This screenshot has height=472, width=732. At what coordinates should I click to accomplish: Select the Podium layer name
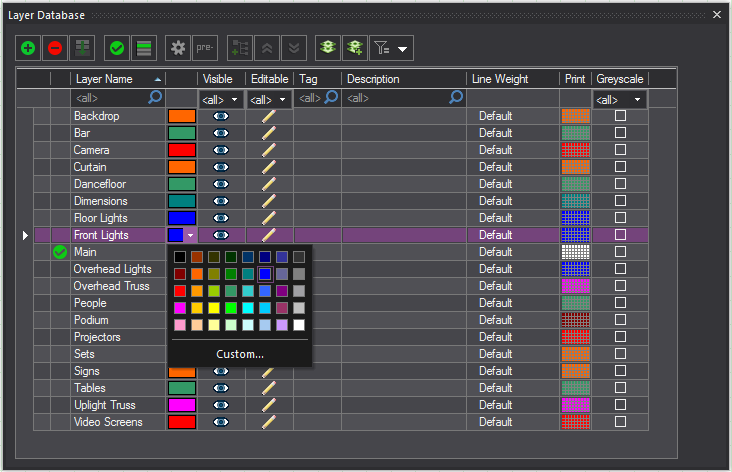pyautogui.click(x=91, y=320)
